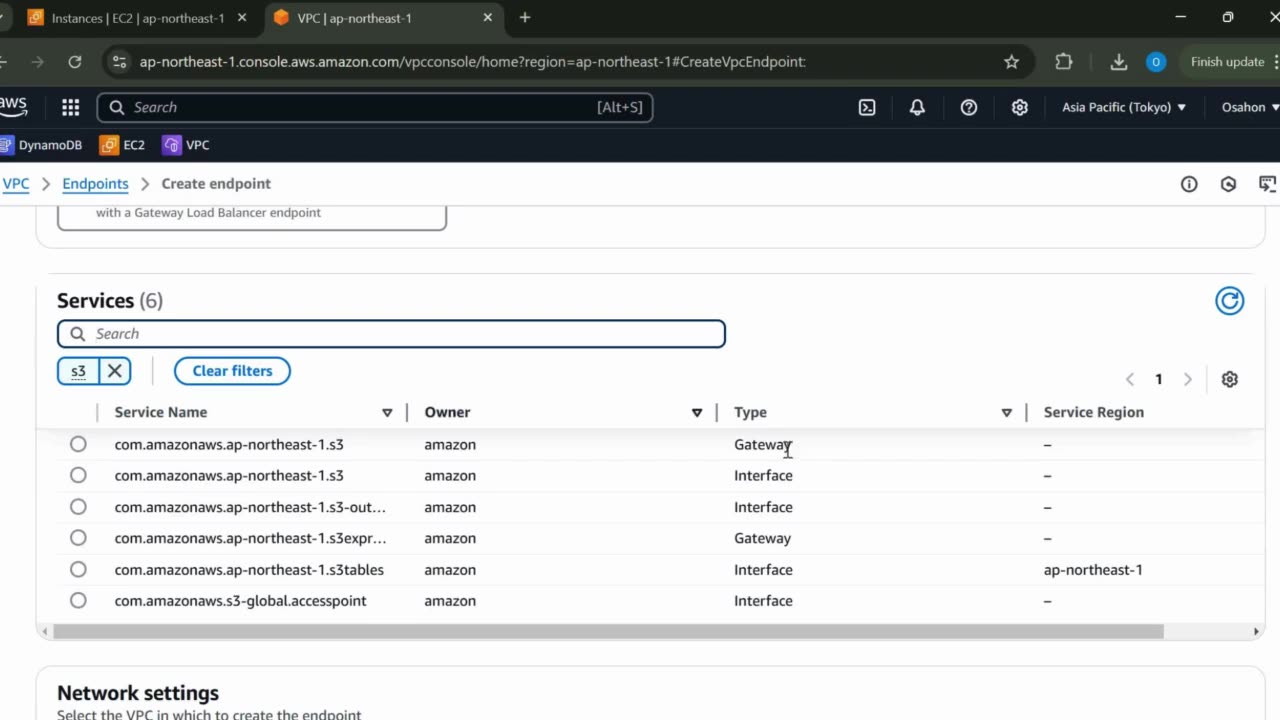Open the Asia Pacific (Tokyo) region dropdown
This screenshot has width=1280, height=720.
click(x=1124, y=107)
